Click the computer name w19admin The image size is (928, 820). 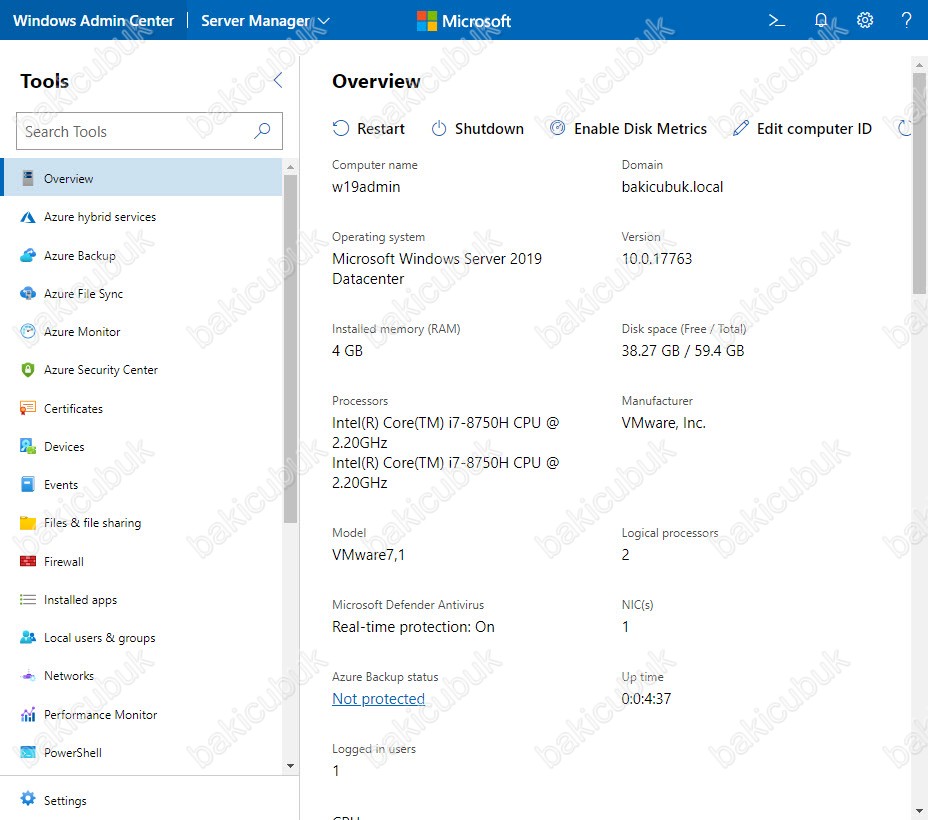[366, 187]
